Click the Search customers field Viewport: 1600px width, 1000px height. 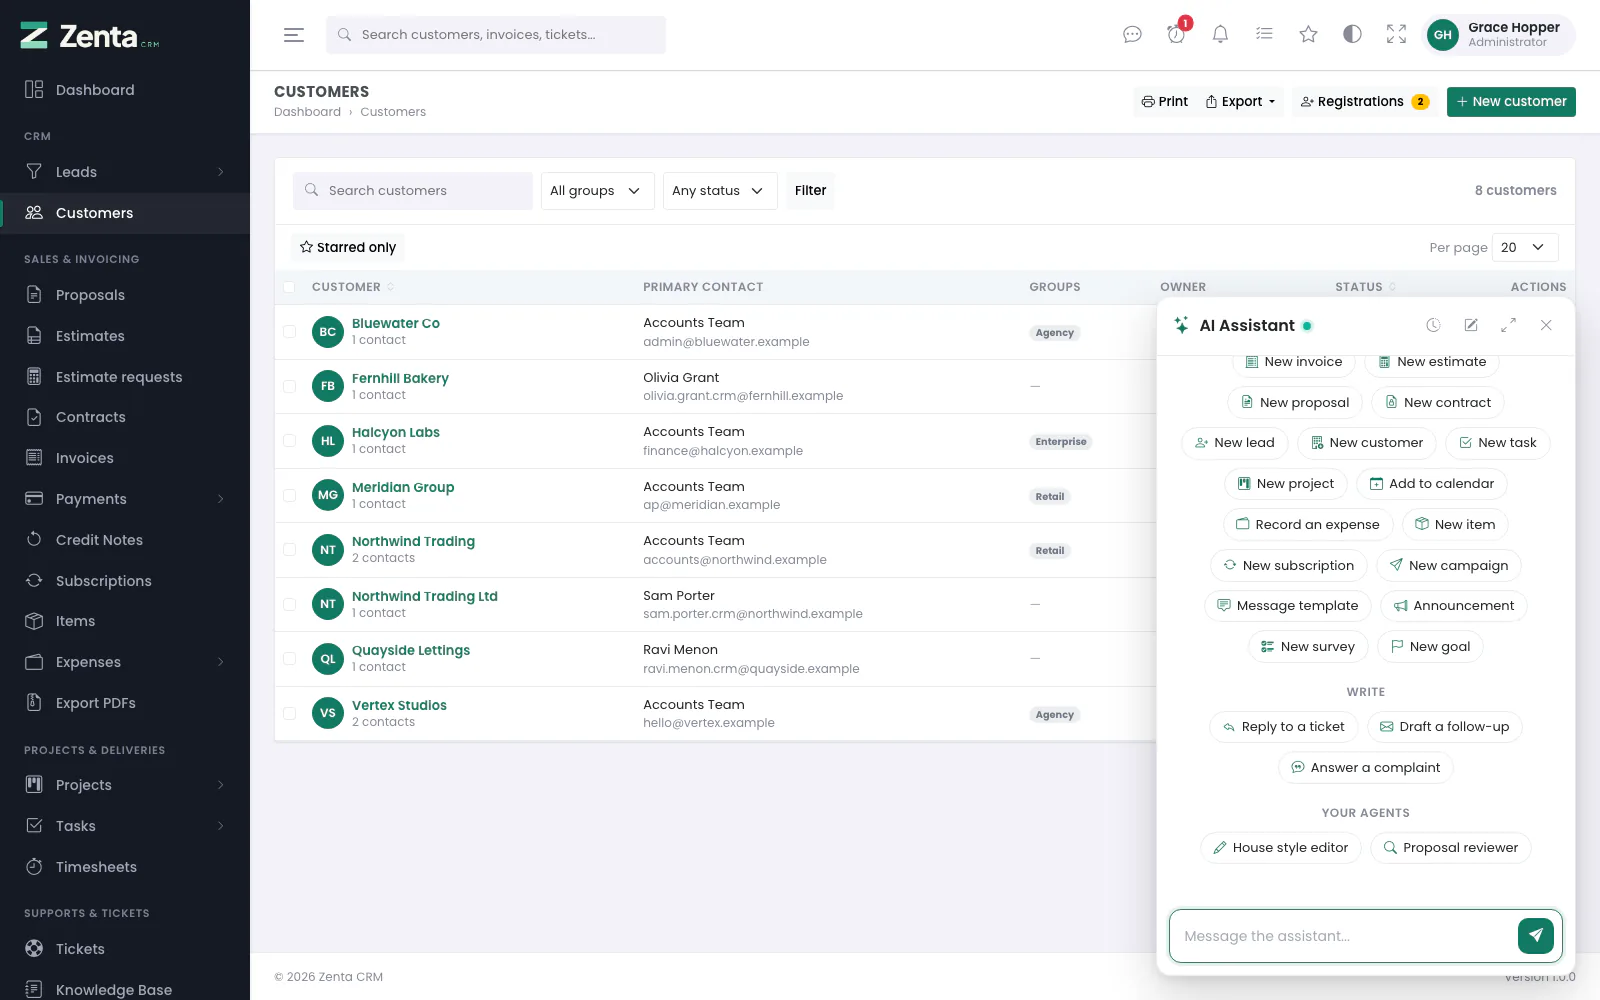(413, 191)
